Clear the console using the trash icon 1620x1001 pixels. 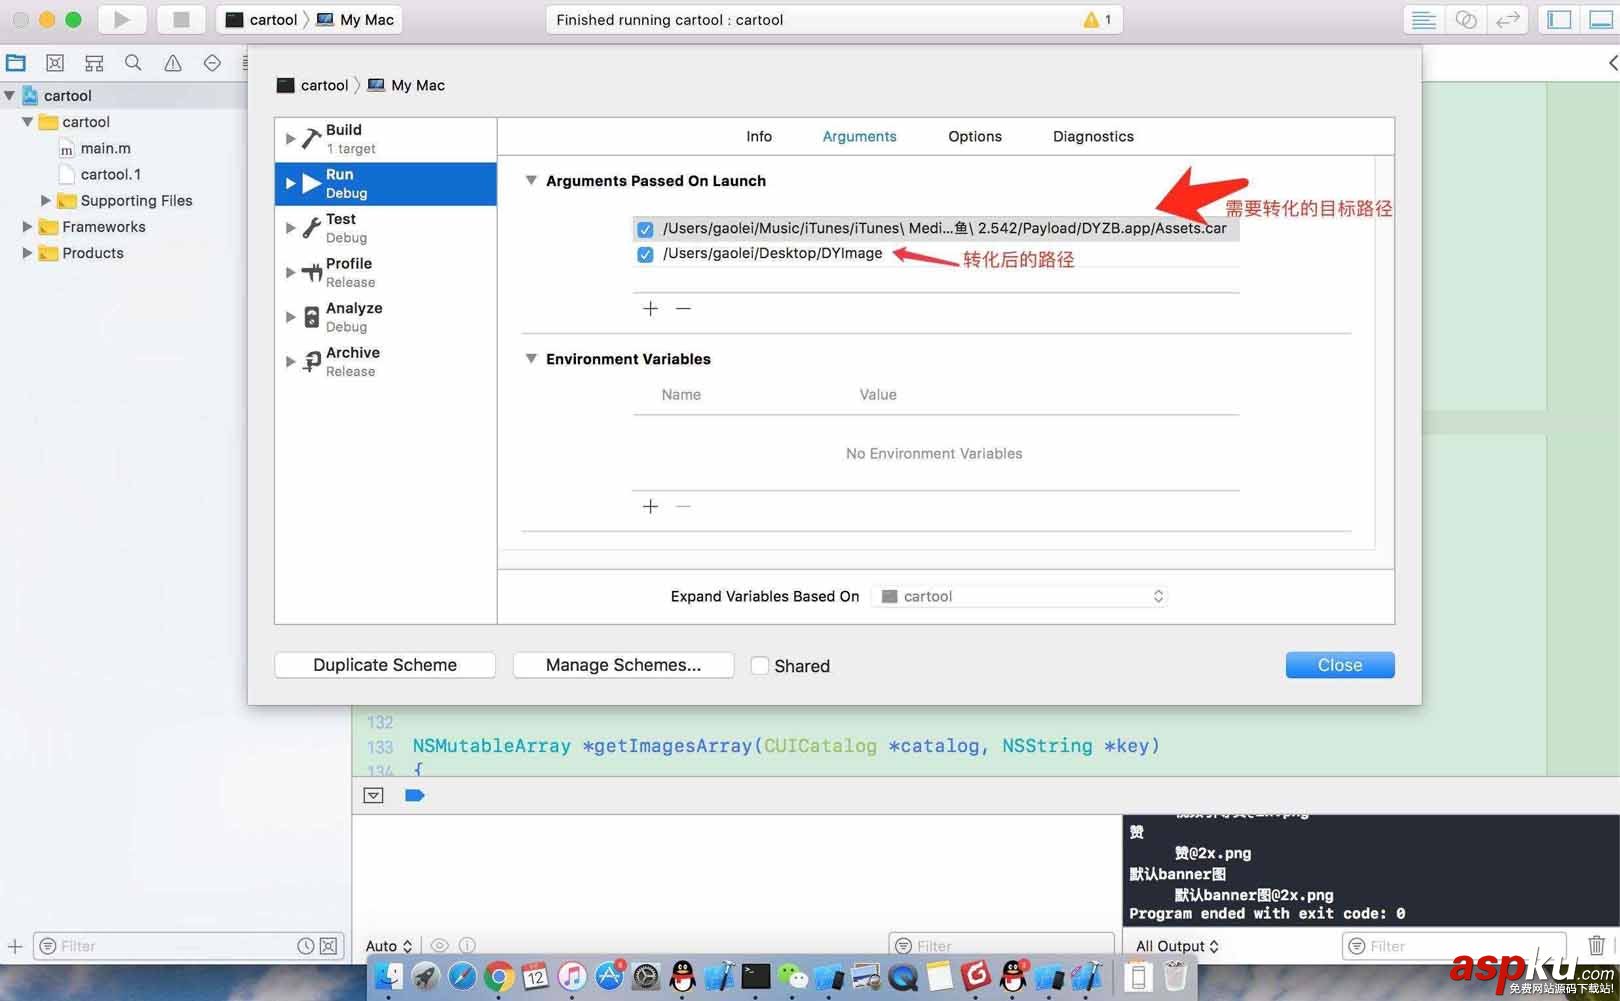pyautogui.click(x=1596, y=944)
